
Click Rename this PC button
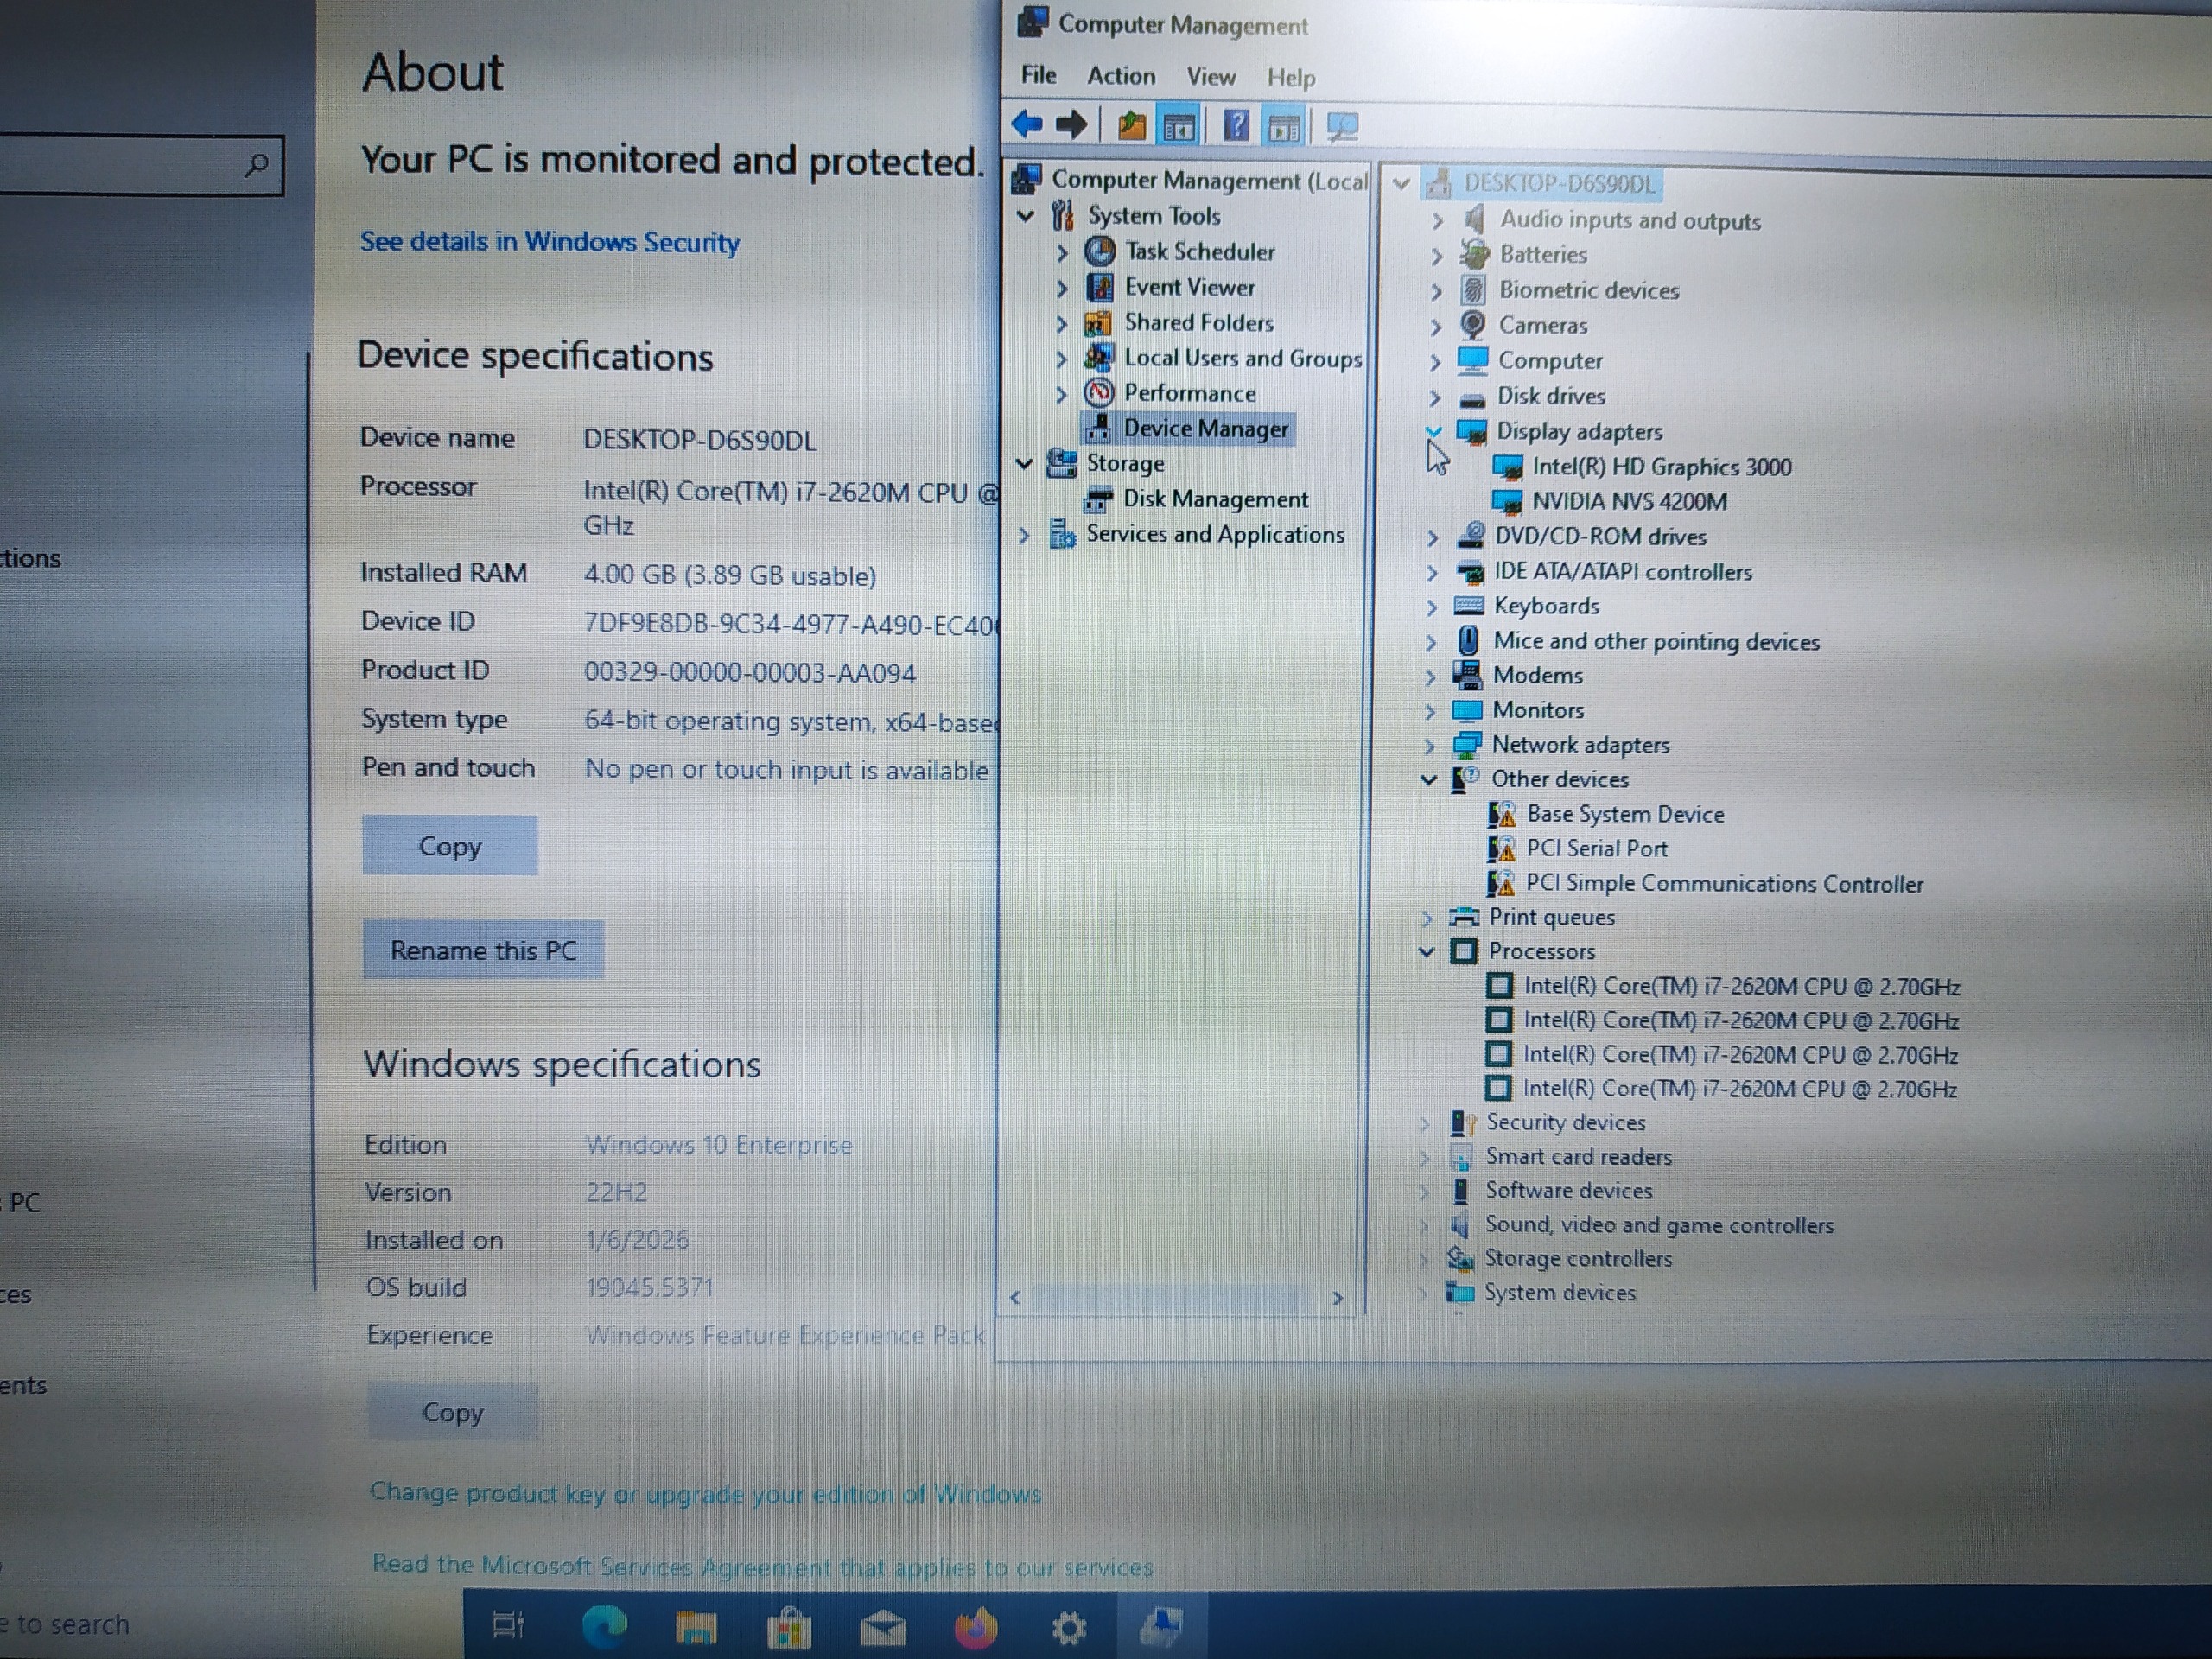point(483,950)
